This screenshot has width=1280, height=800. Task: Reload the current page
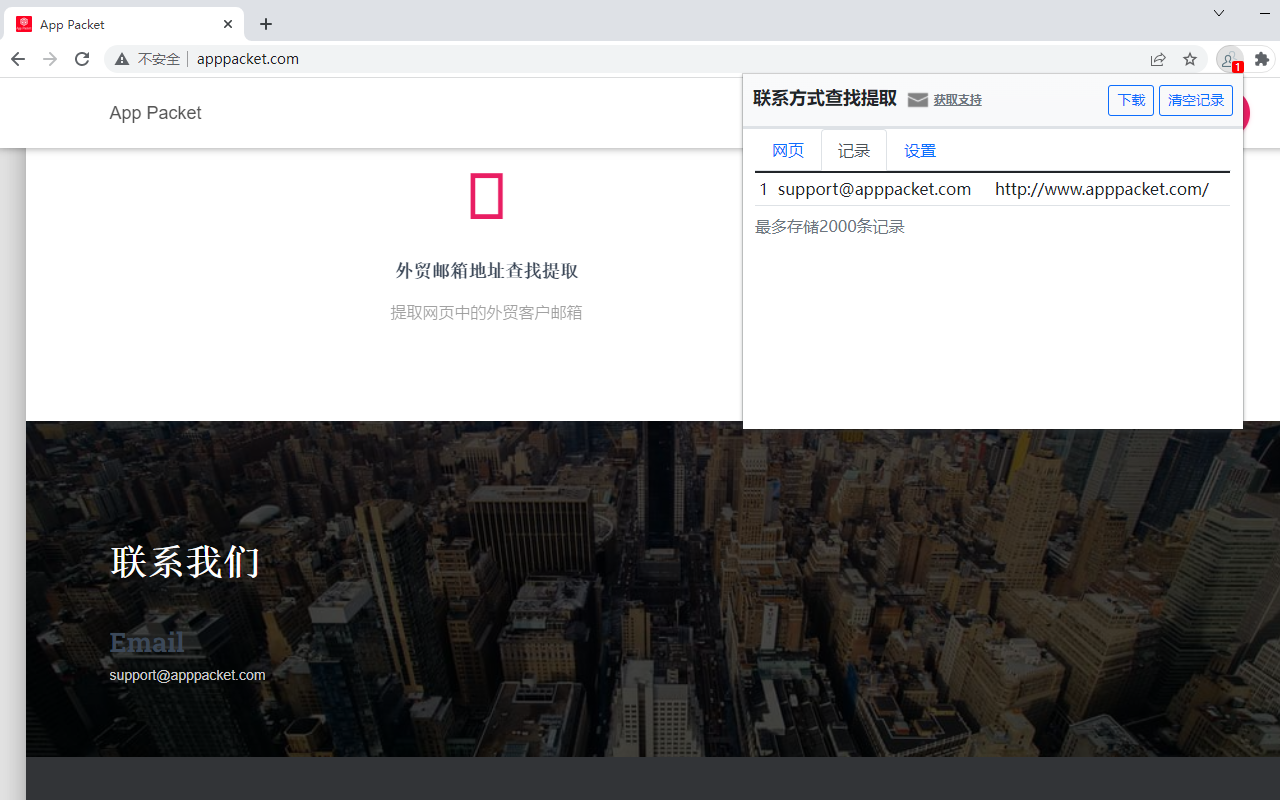[81, 59]
